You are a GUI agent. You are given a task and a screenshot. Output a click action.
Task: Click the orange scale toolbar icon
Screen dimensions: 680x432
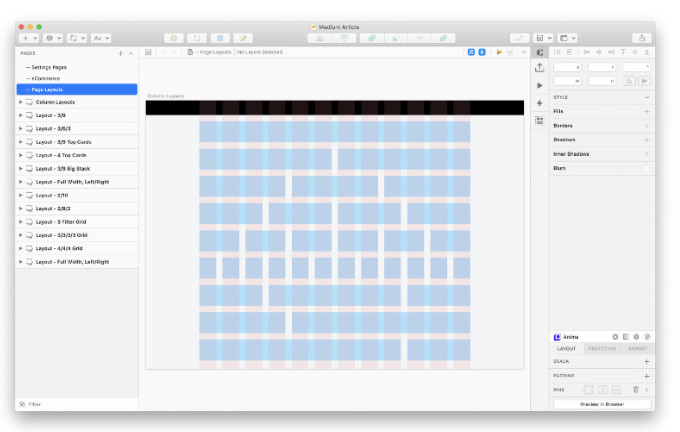point(519,38)
